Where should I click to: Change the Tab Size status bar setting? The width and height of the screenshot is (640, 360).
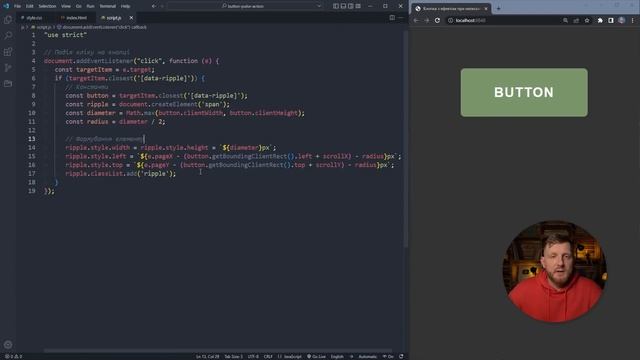point(233,357)
